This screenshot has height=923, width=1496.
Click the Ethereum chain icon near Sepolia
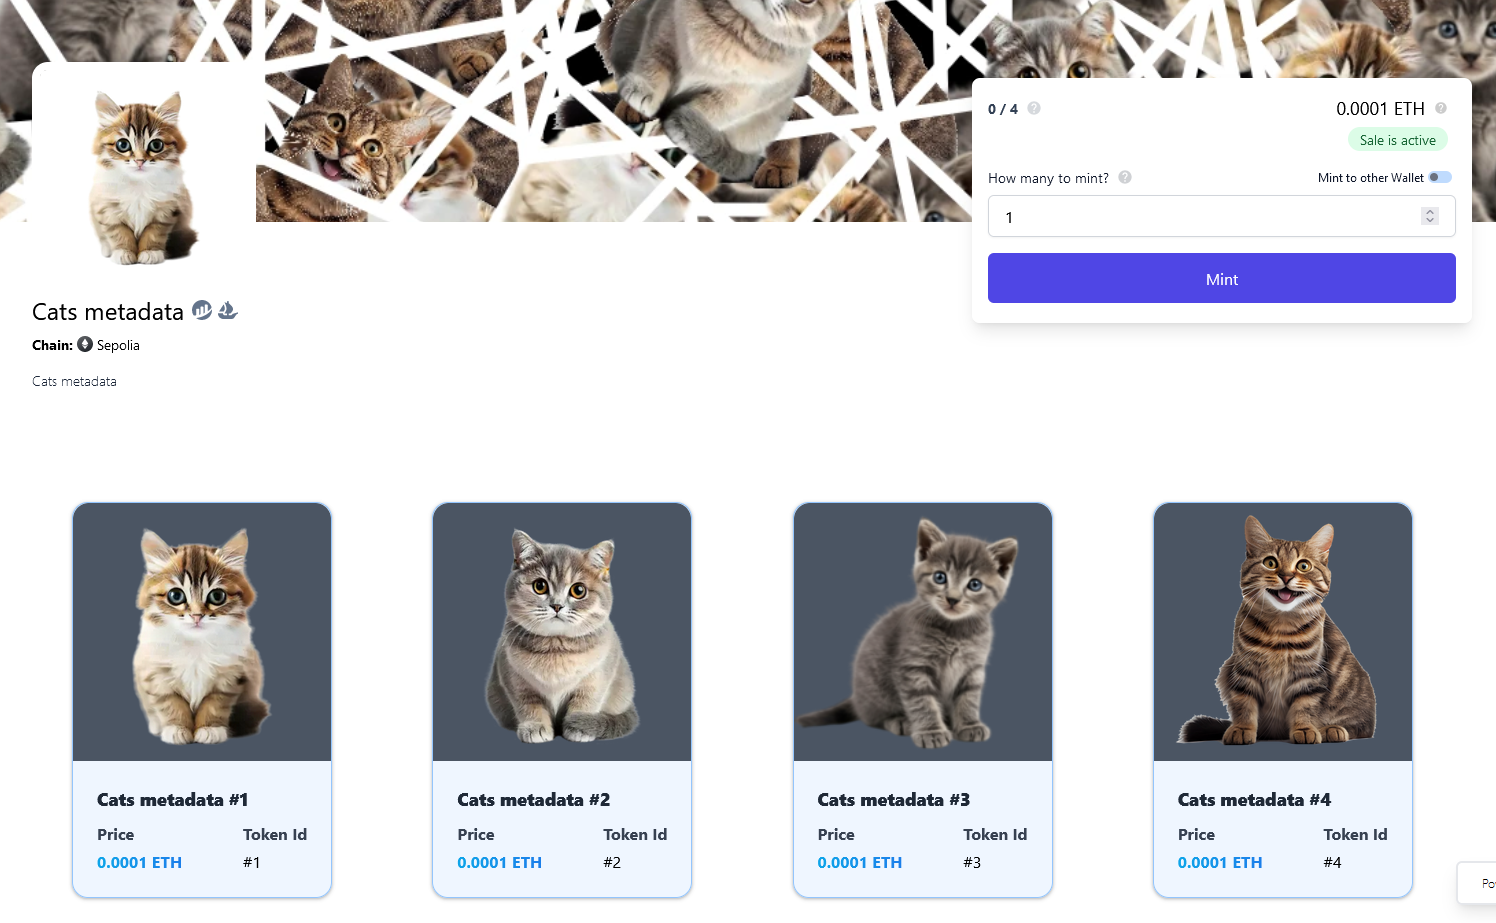tap(85, 344)
